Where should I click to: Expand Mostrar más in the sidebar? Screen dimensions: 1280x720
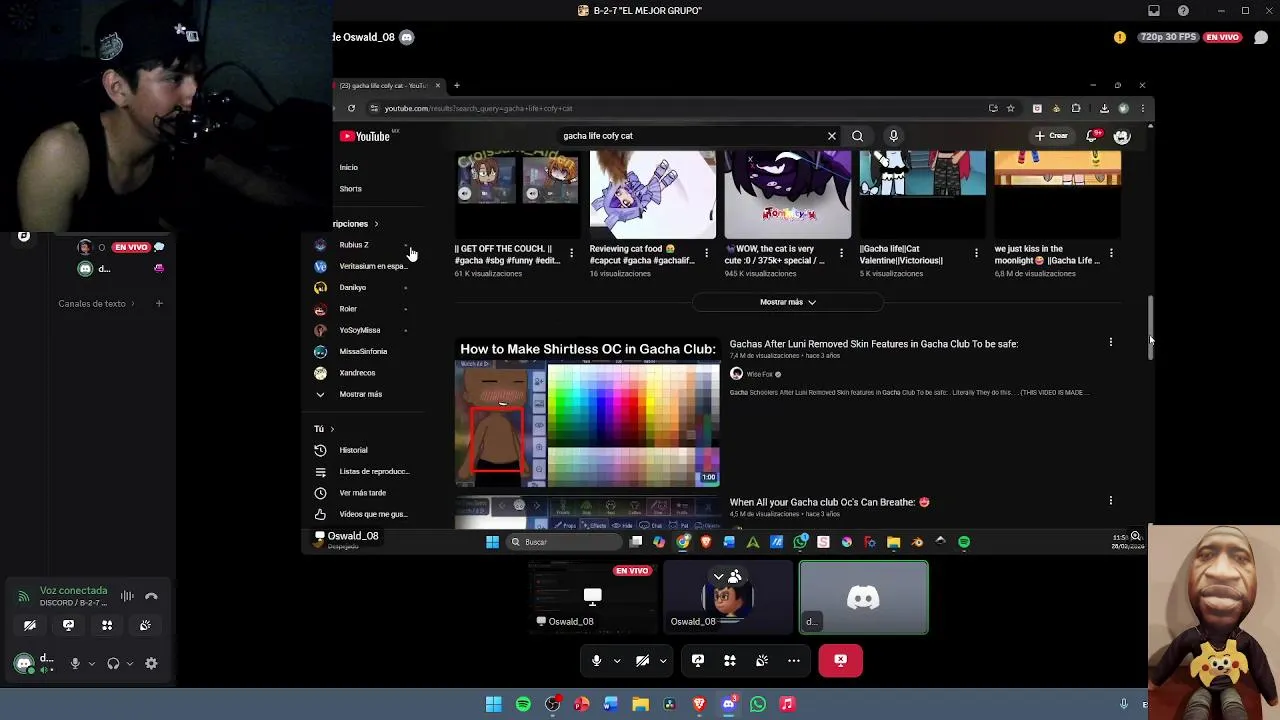pyautogui.click(x=360, y=394)
